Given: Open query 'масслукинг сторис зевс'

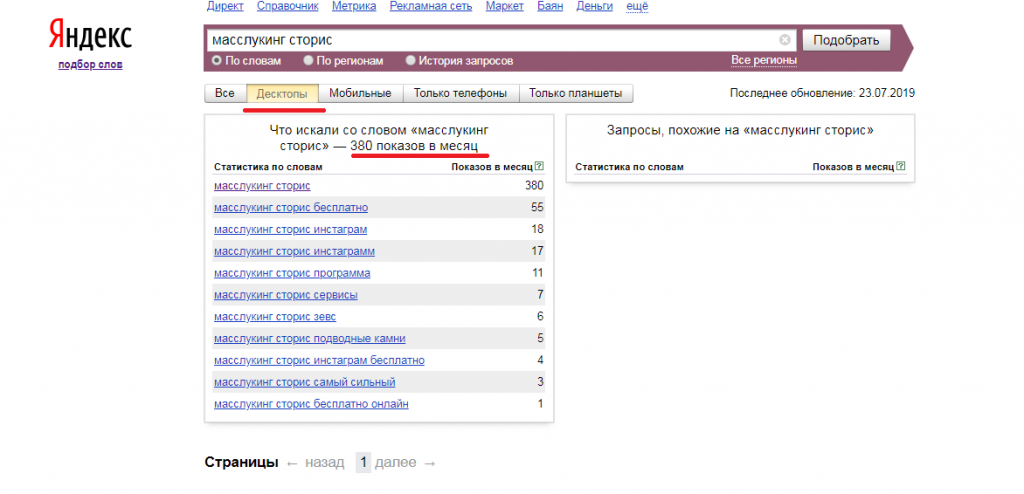Looking at the screenshot, I should [x=275, y=316].
